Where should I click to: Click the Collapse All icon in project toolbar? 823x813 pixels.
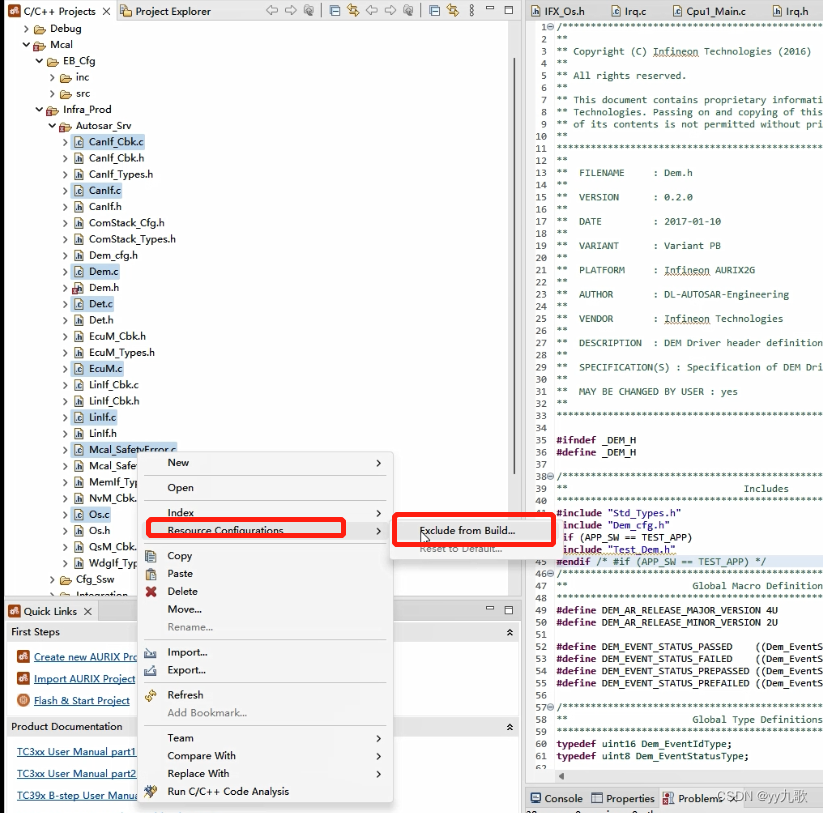335,11
